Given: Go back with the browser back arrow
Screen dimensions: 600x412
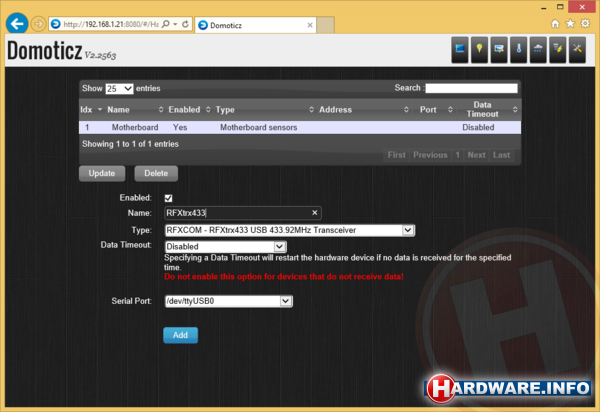Looking at the screenshot, I should click(x=17, y=24).
